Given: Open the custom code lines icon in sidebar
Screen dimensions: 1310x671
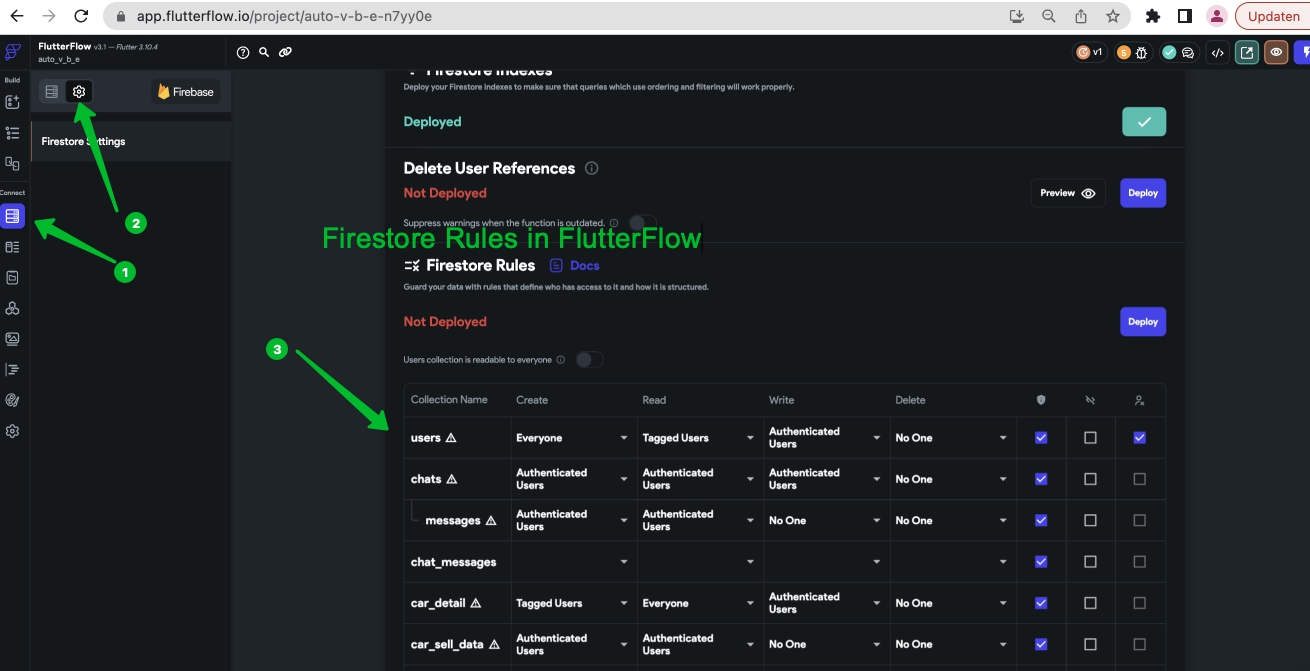Looking at the screenshot, I should tap(12, 369).
